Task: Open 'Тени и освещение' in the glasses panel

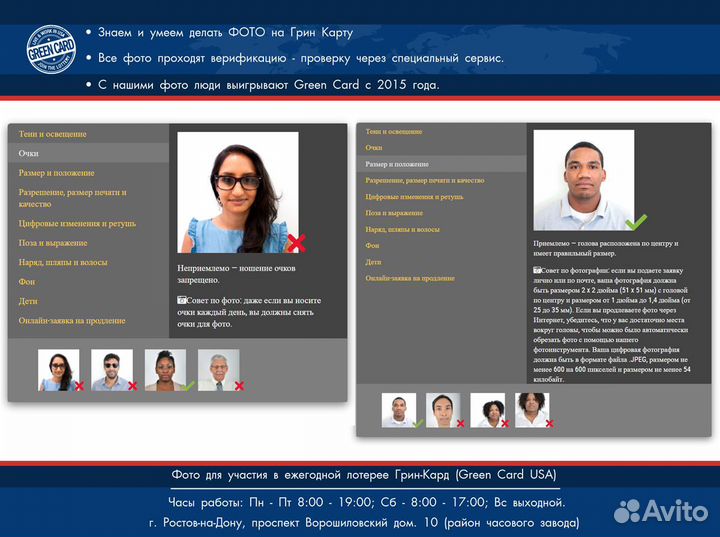Action: point(52,134)
